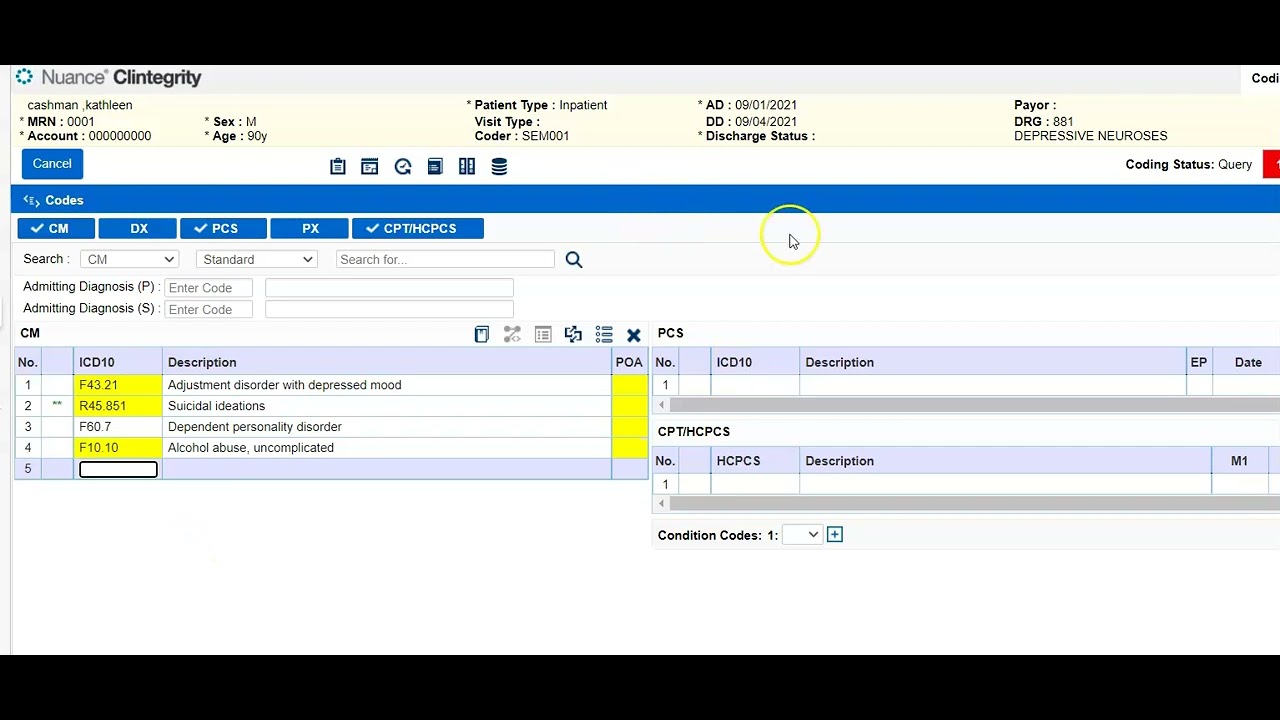Click the greyed branch mapping icon in CM panel
This screenshot has height=720, width=1280.
[x=512, y=335]
